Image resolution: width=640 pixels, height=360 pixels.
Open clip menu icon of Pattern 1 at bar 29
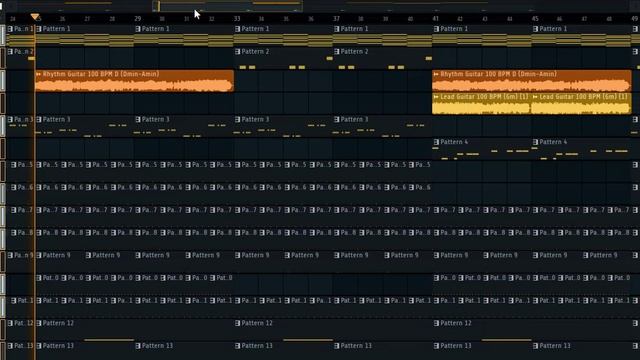click(x=138, y=29)
